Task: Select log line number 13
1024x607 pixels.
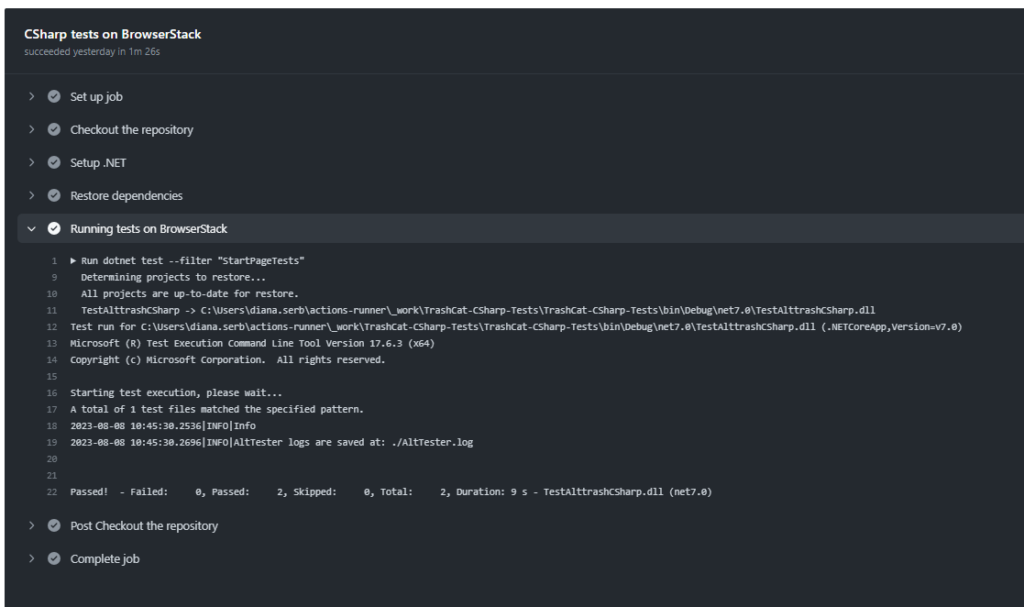Action: 52,343
